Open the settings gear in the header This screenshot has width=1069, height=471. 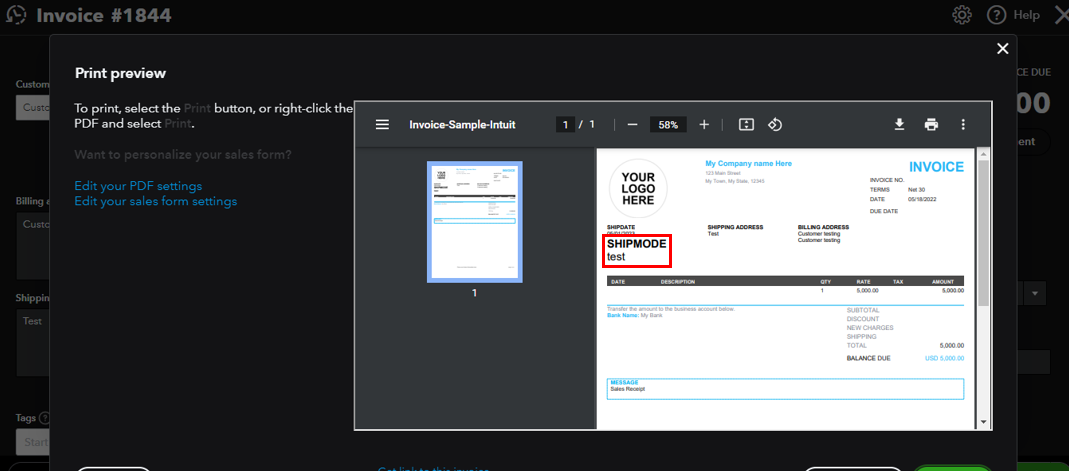[962, 15]
